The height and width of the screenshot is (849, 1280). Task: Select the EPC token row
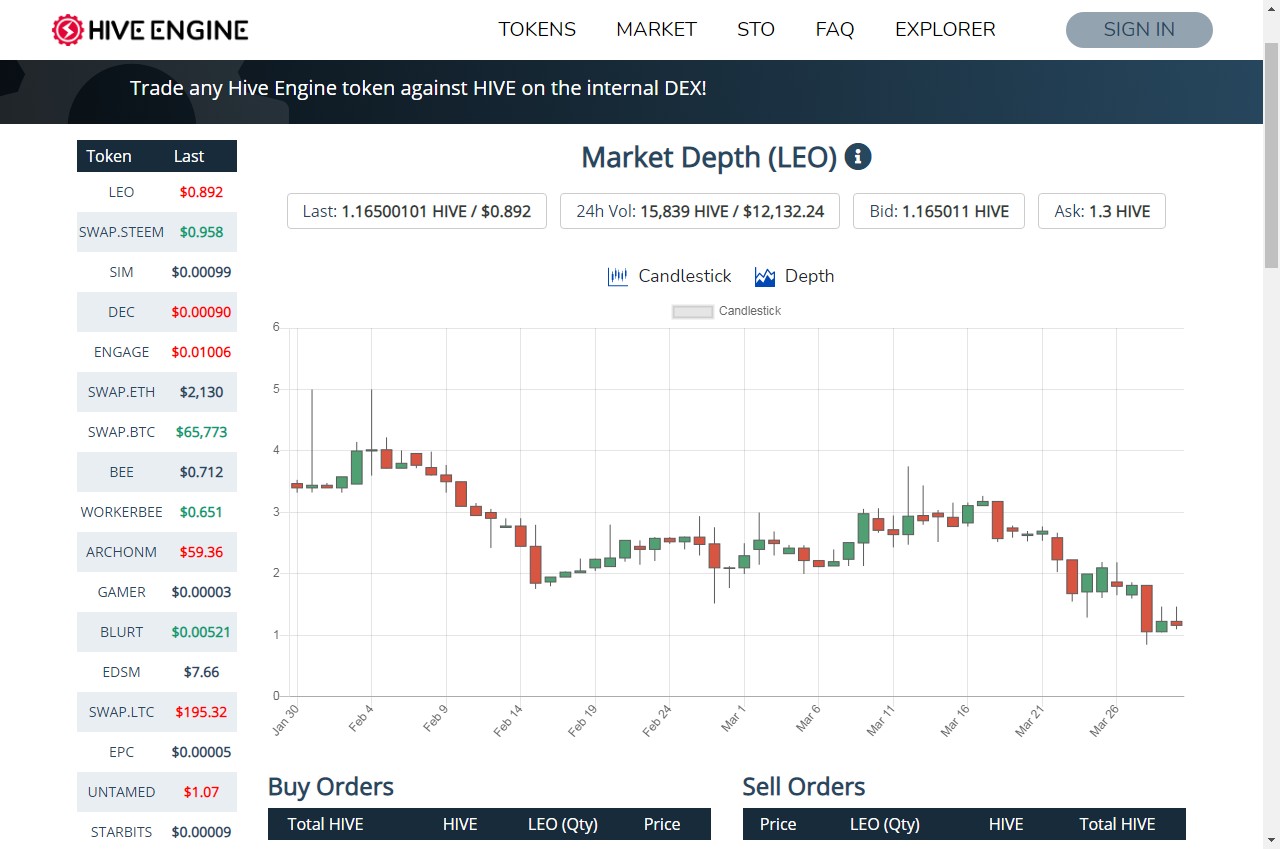[x=157, y=752]
